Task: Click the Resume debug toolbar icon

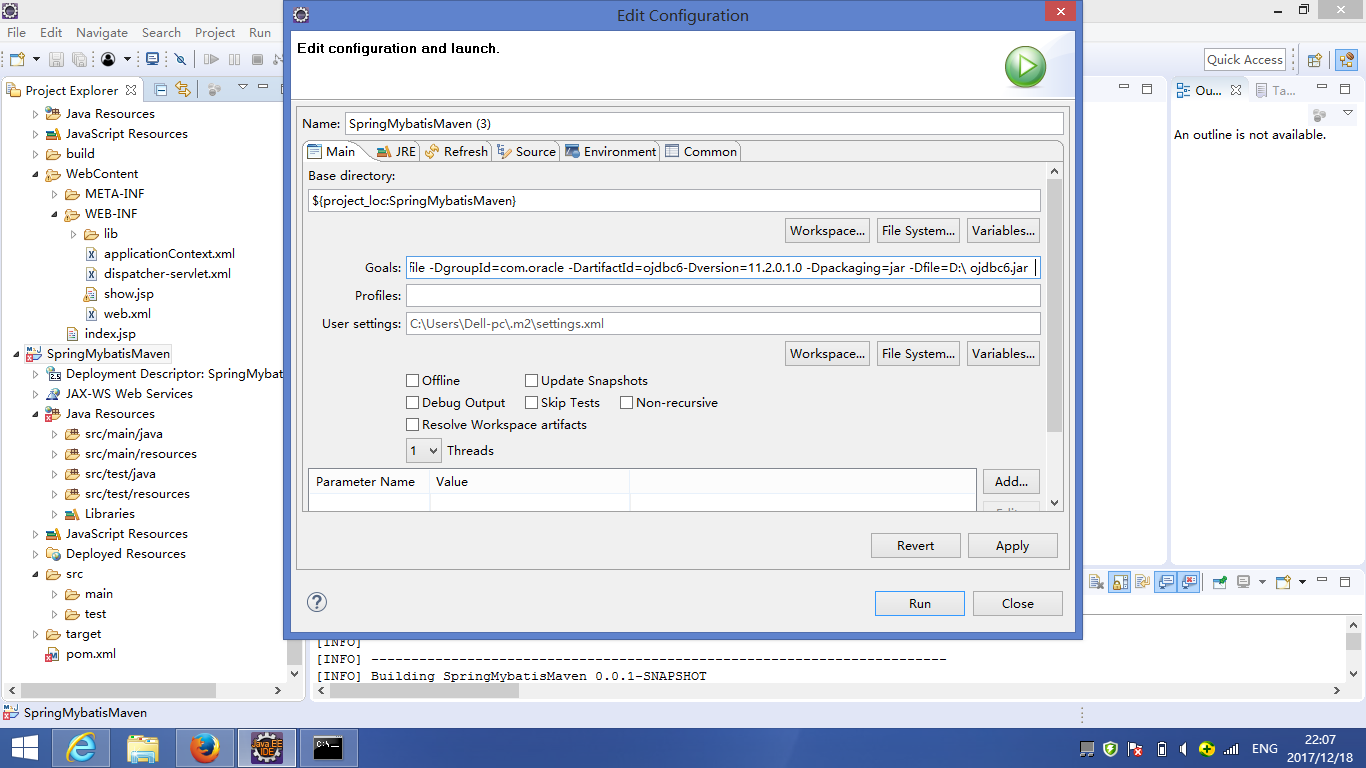Action: pyautogui.click(x=211, y=60)
